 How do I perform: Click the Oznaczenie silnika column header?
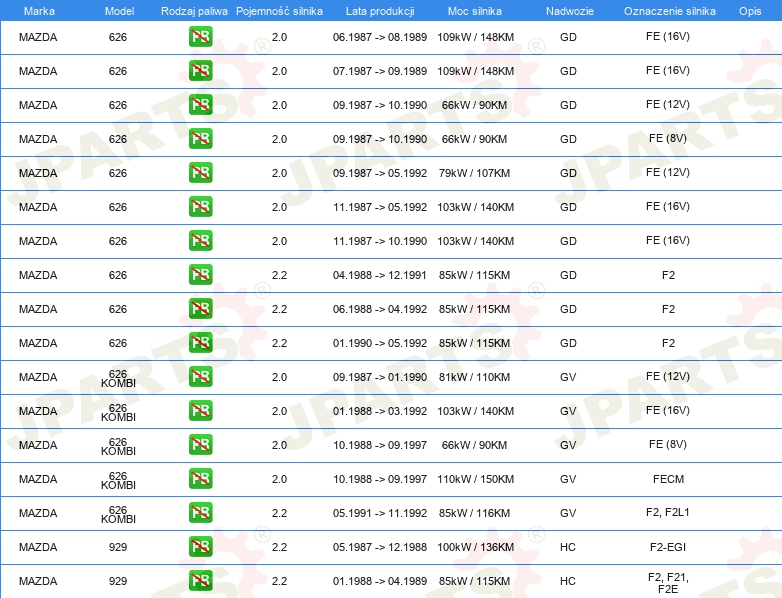[670, 11]
